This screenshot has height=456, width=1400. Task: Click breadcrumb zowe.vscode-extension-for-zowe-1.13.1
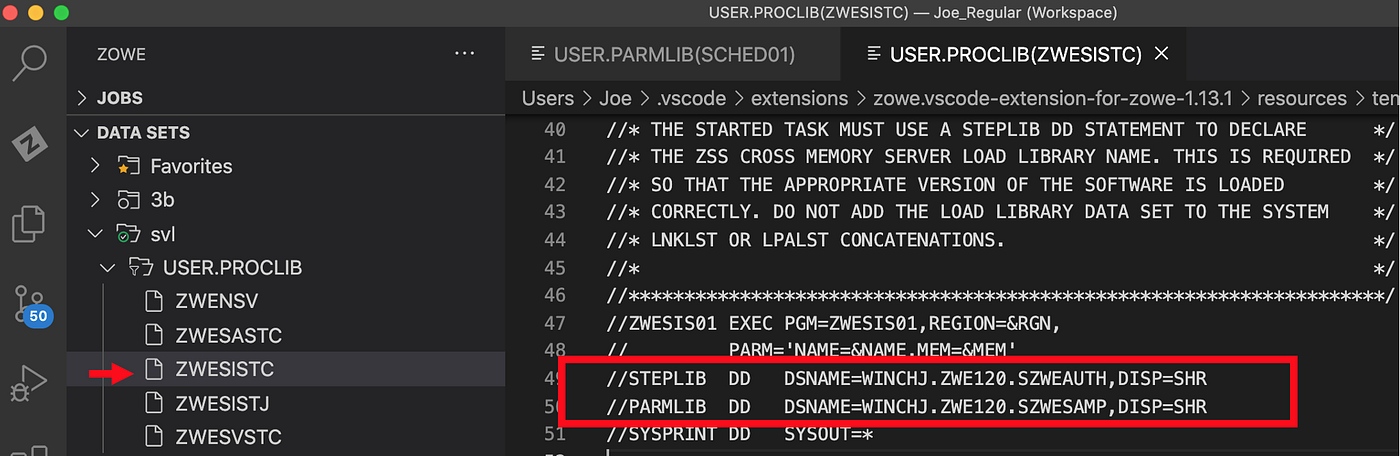point(1052,98)
